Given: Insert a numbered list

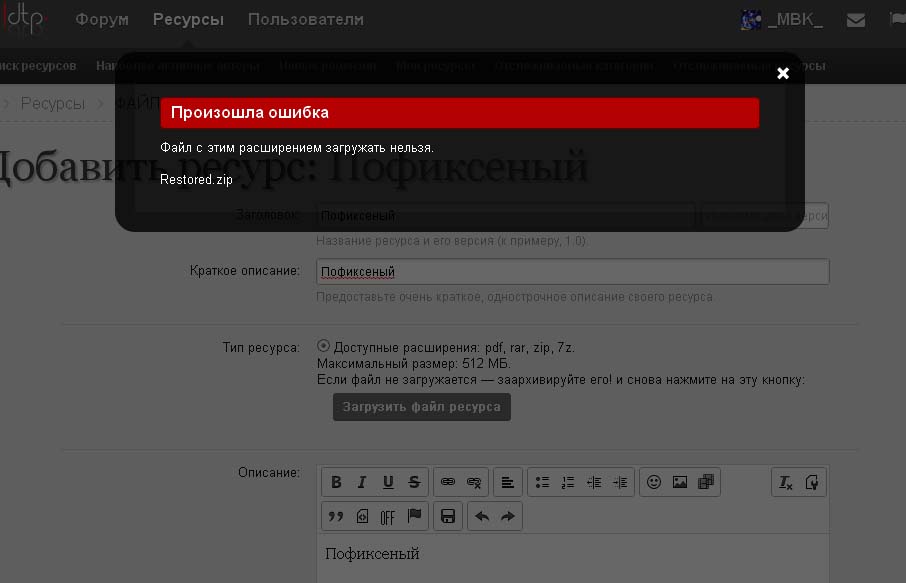Looking at the screenshot, I should (x=568, y=482).
